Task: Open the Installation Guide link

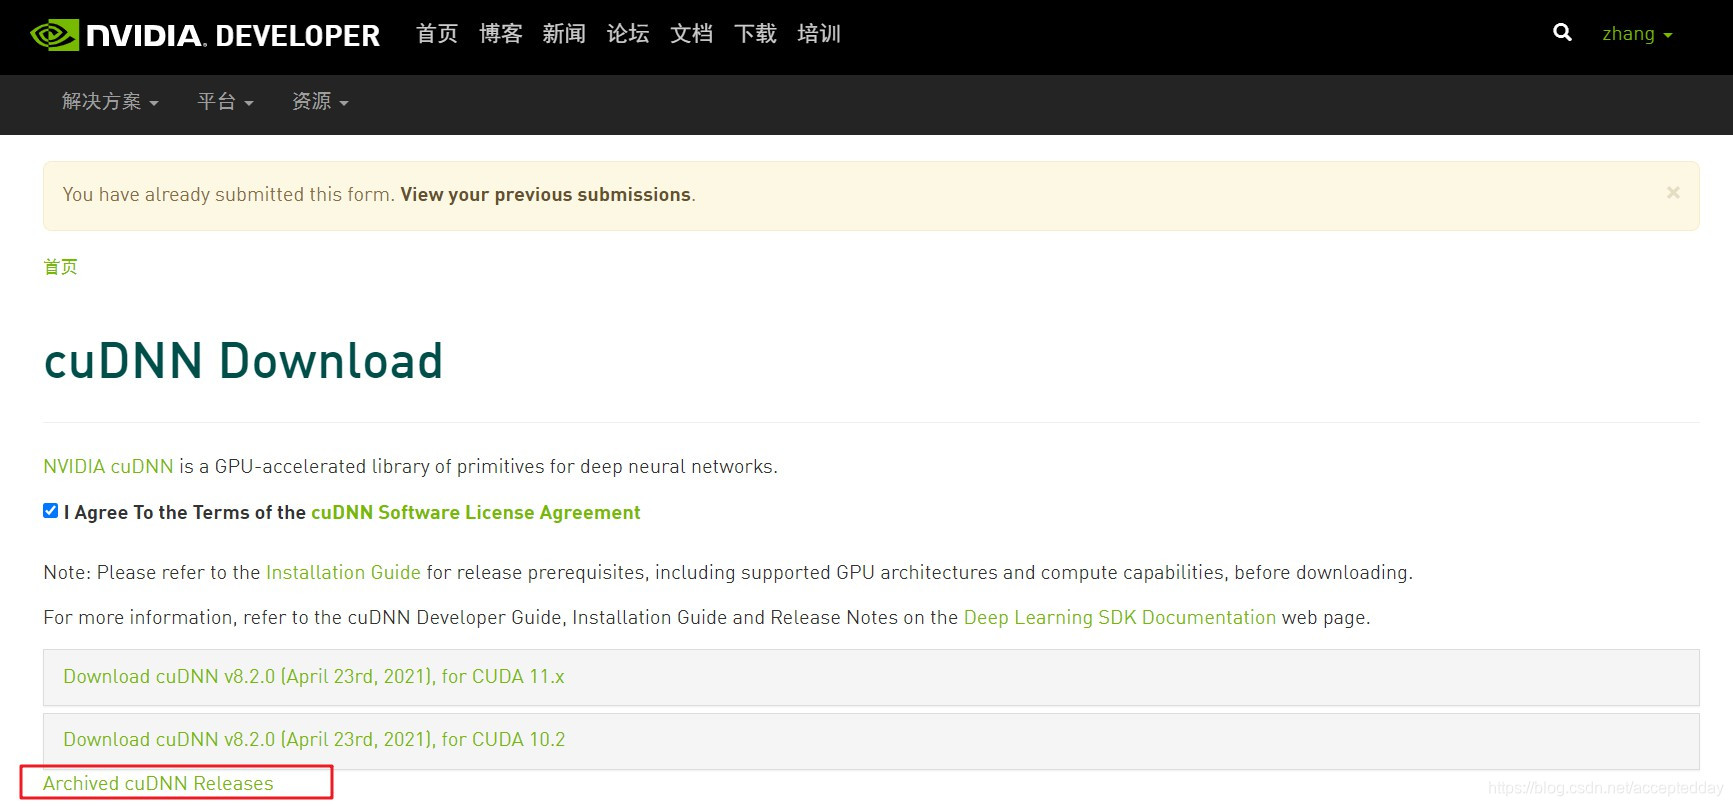Action: coord(343,572)
